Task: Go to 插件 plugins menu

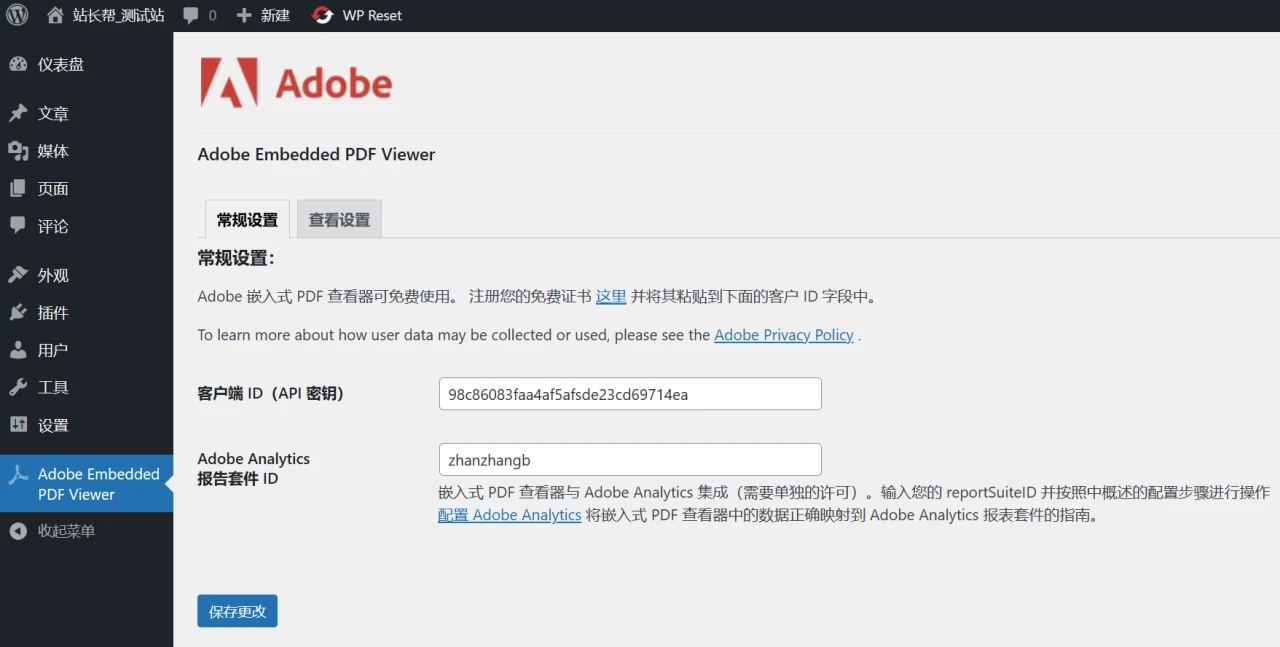Action: [53, 313]
